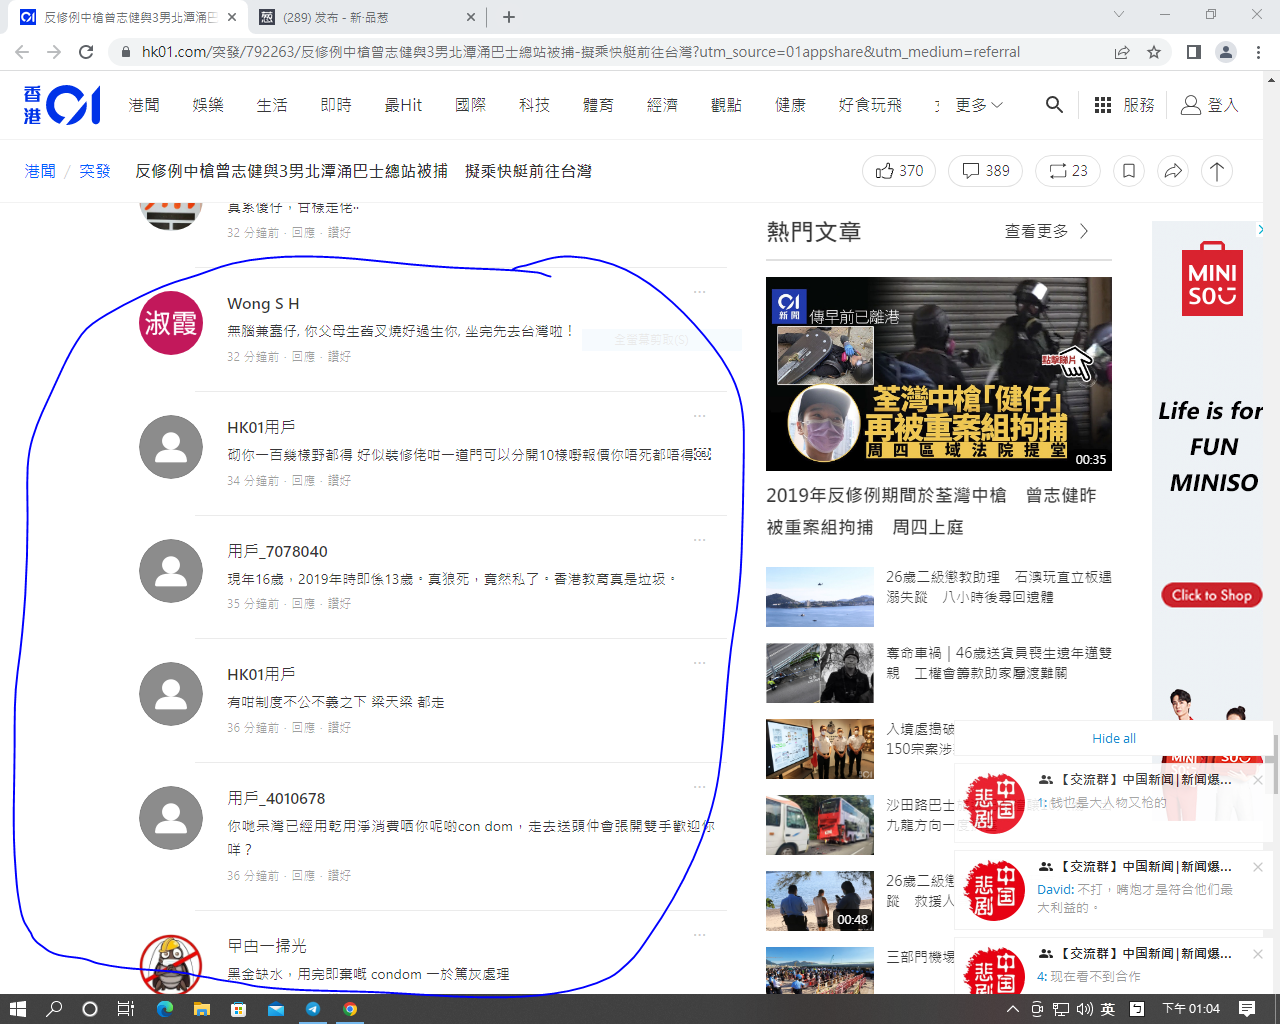Image resolution: width=1280 pixels, height=1024 pixels.
Task: Open the Chrome three-dot menu
Action: tap(1258, 52)
